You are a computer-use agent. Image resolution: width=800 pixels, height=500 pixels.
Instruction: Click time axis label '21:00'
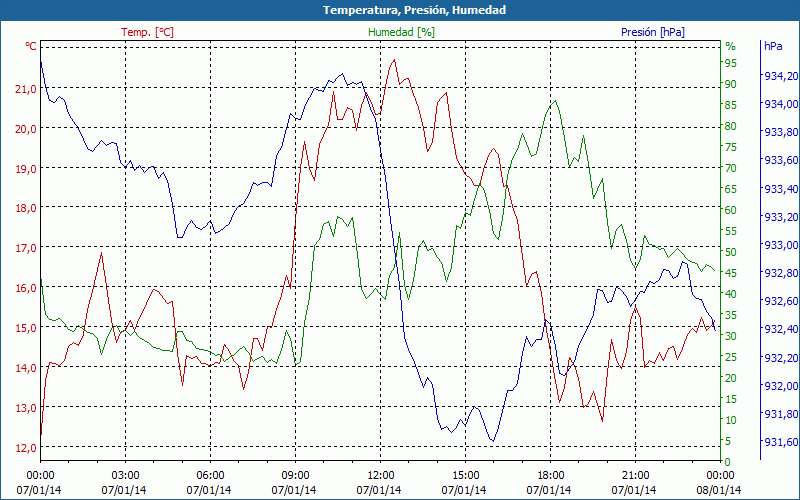635,476
